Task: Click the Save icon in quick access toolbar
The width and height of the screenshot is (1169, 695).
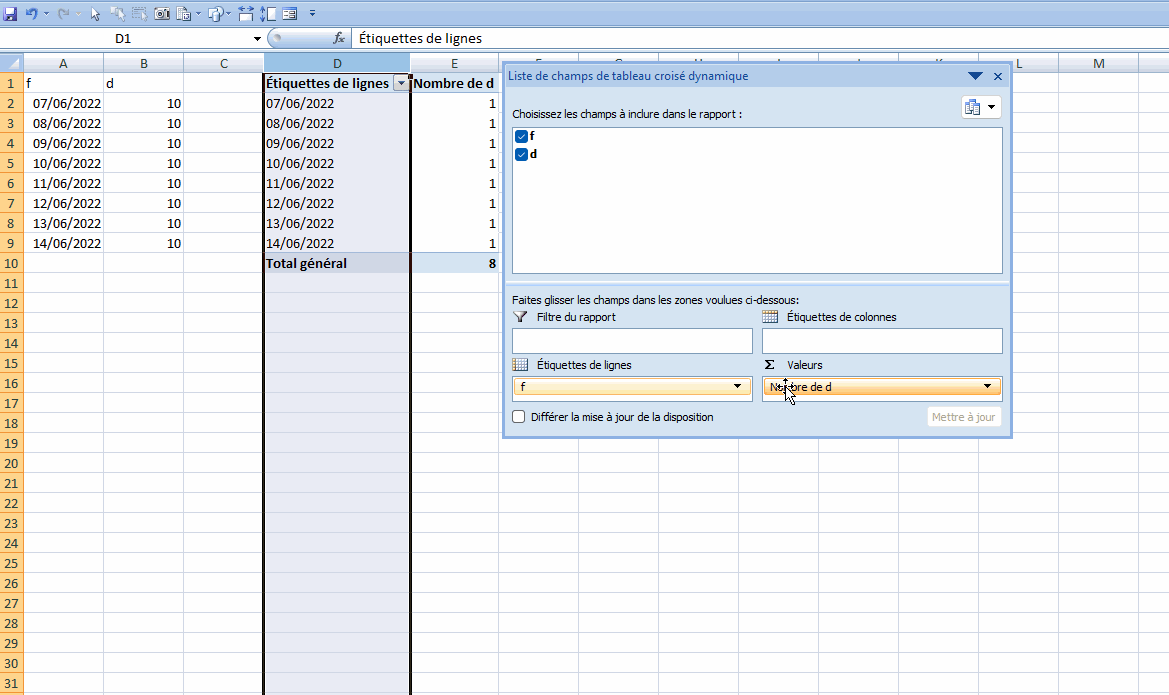Action: point(11,14)
